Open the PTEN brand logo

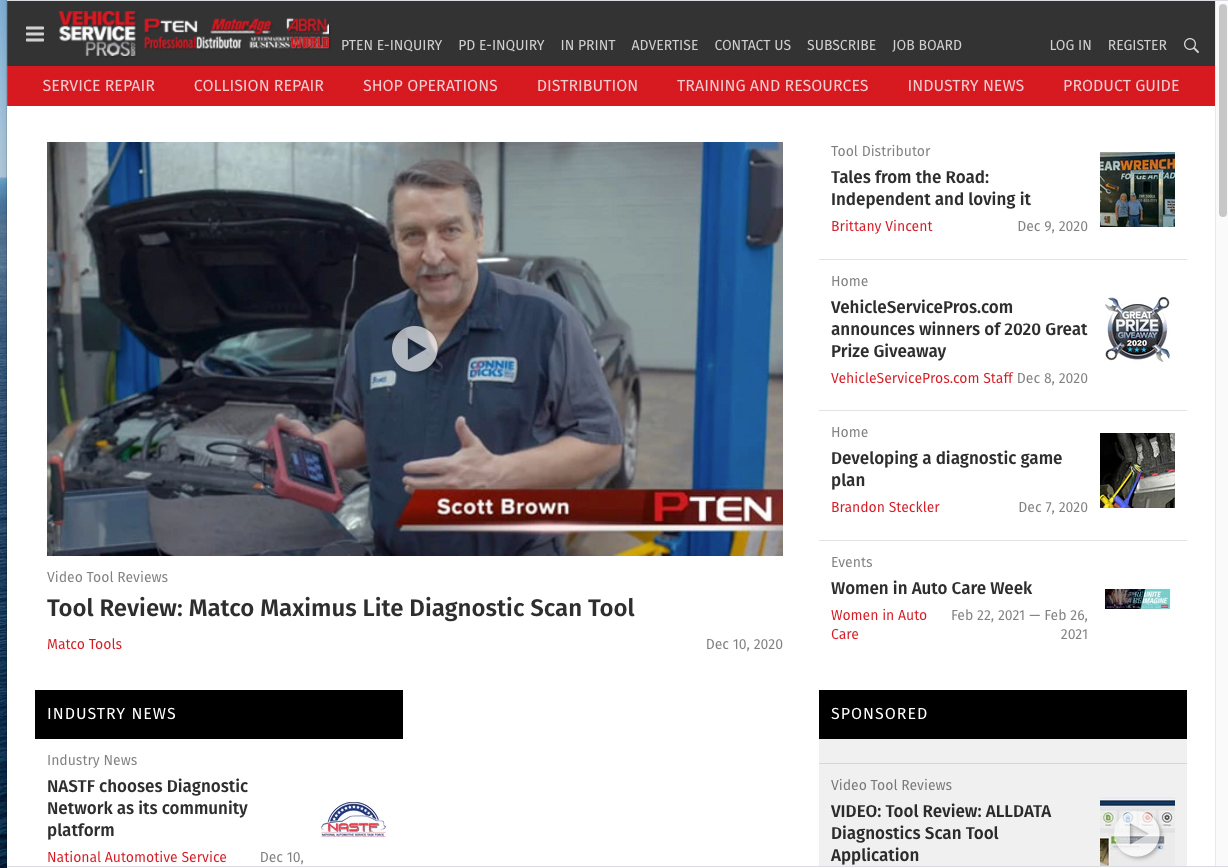(170, 26)
